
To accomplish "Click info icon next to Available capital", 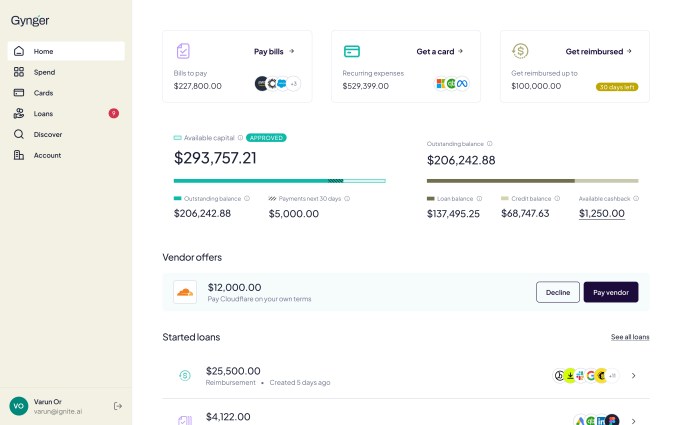I will coord(241,138).
